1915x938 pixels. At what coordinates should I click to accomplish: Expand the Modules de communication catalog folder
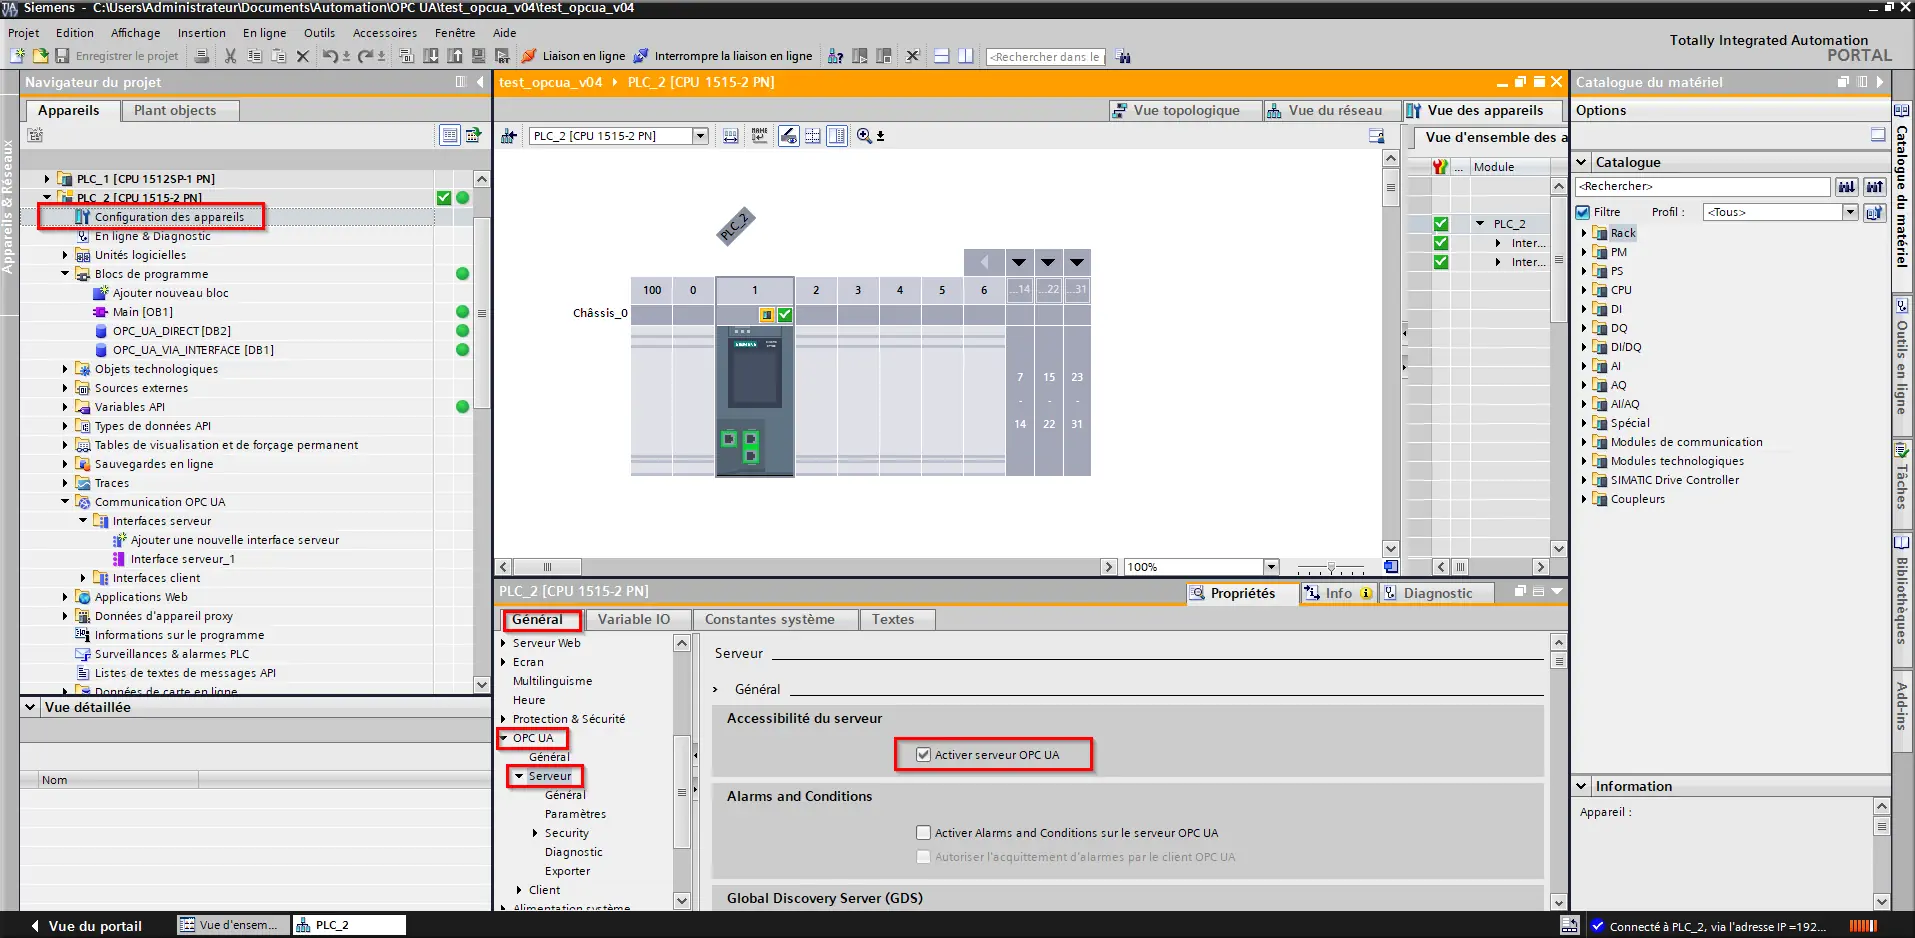(1584, 442)
